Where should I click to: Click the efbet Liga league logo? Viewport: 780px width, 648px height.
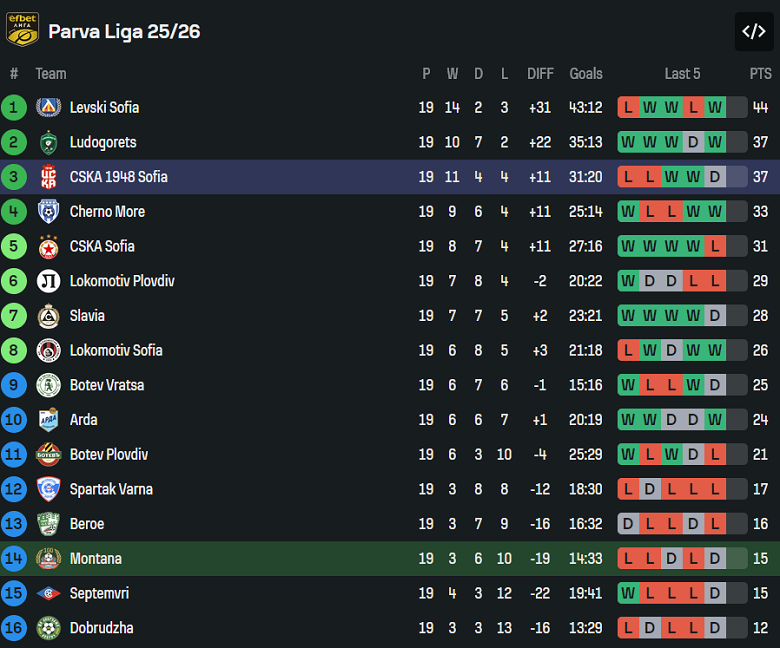pos(23,30)
